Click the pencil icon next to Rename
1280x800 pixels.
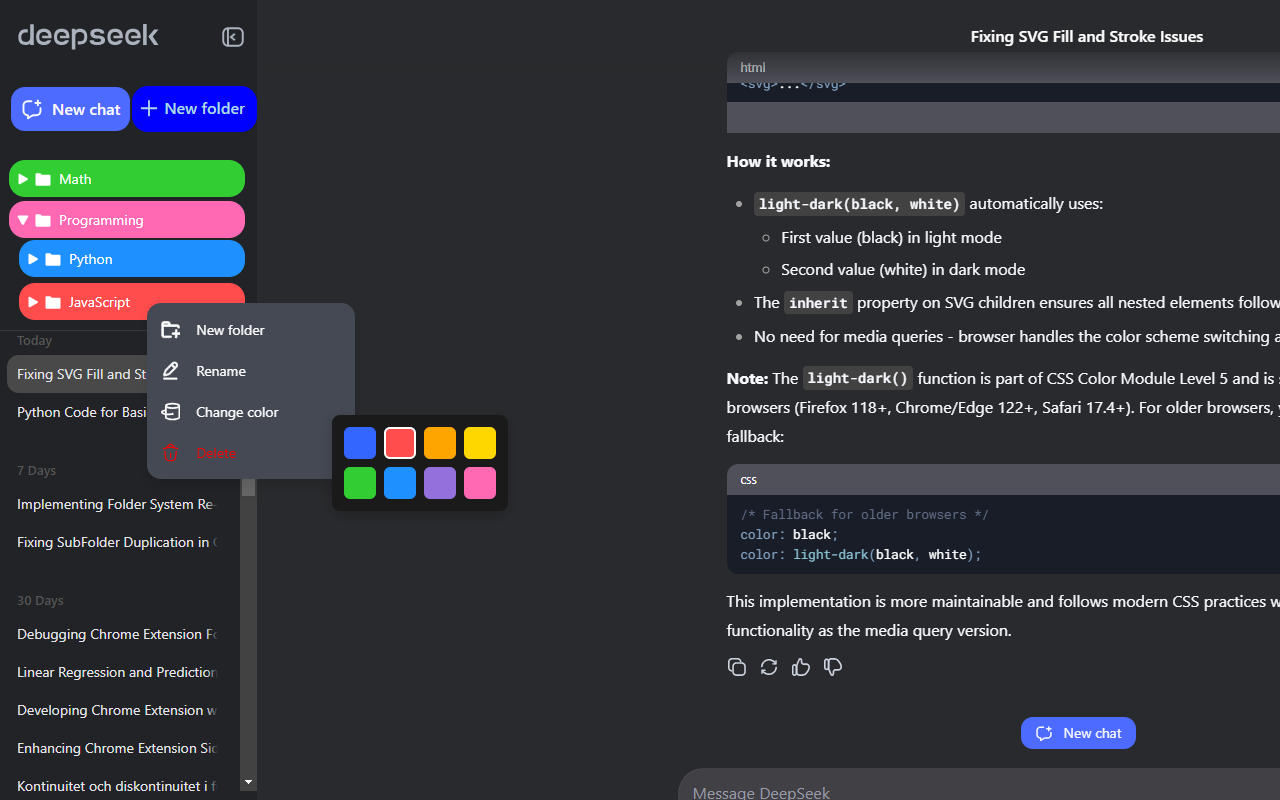pos(171,371)
